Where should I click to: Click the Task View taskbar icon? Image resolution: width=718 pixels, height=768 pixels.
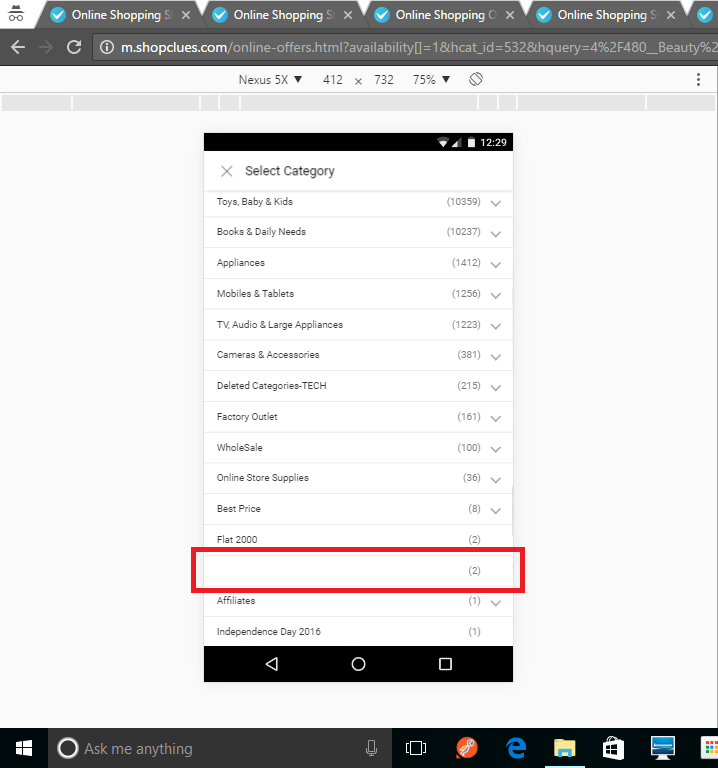[x=416, y=748]
